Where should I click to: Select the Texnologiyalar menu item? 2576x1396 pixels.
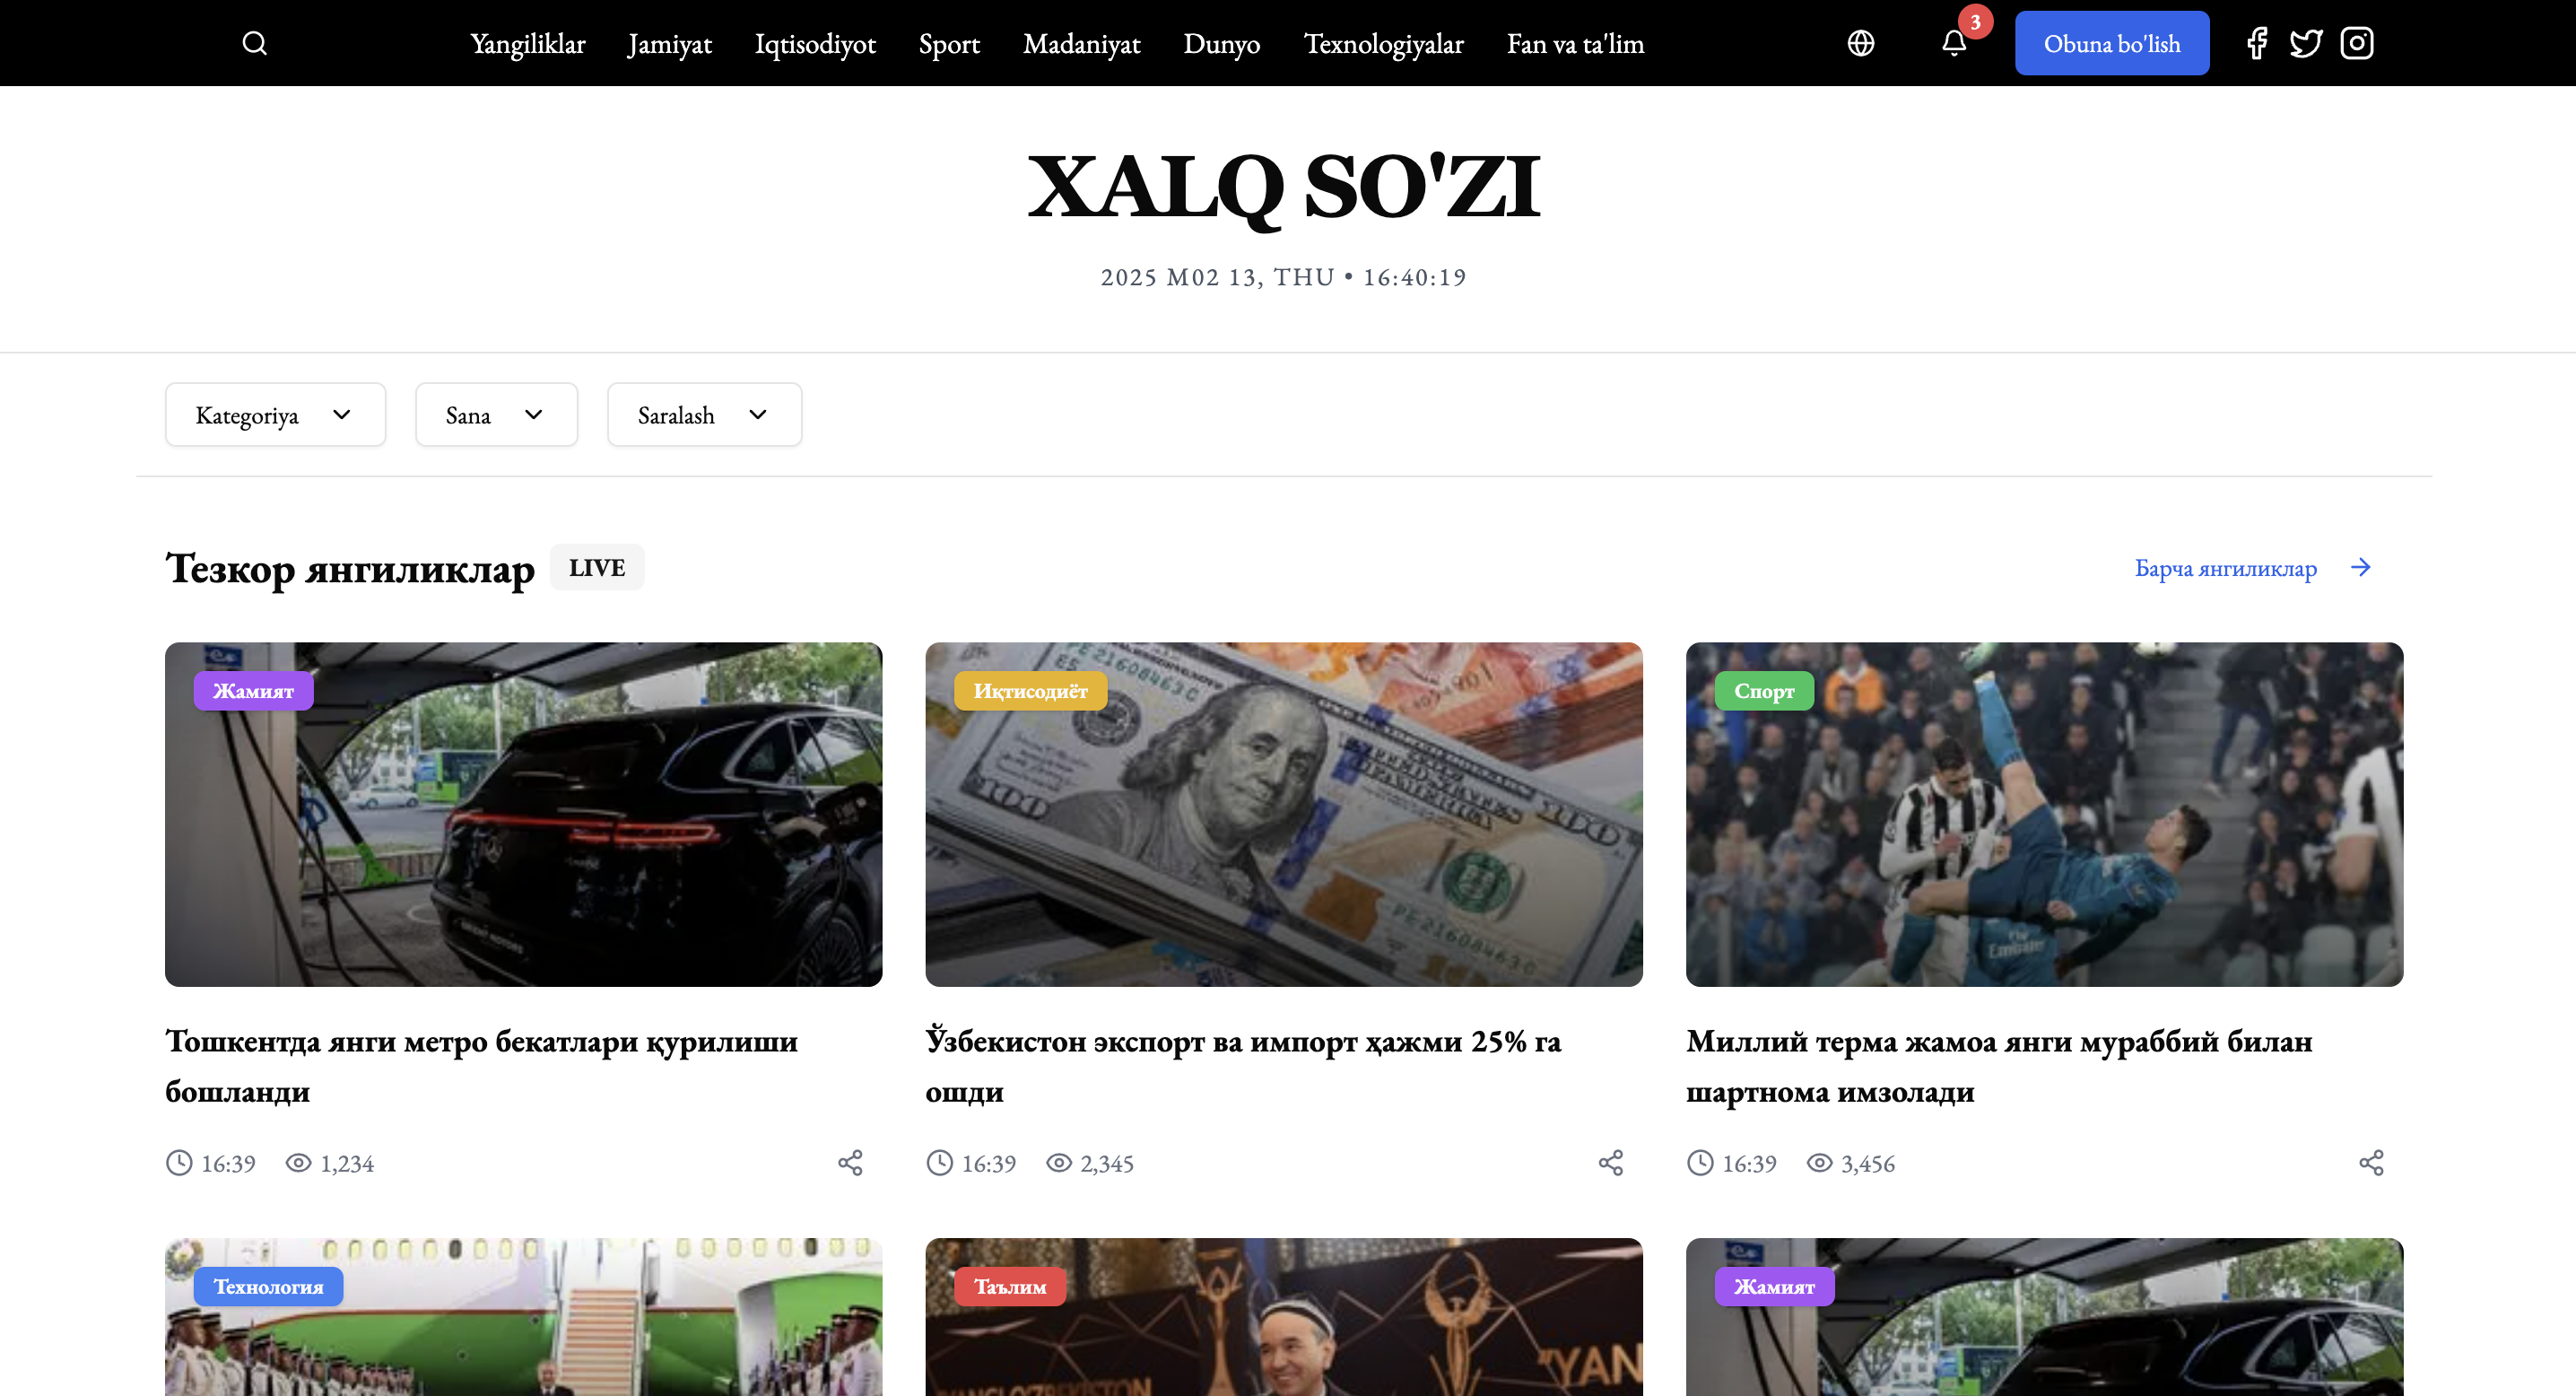1383,44
